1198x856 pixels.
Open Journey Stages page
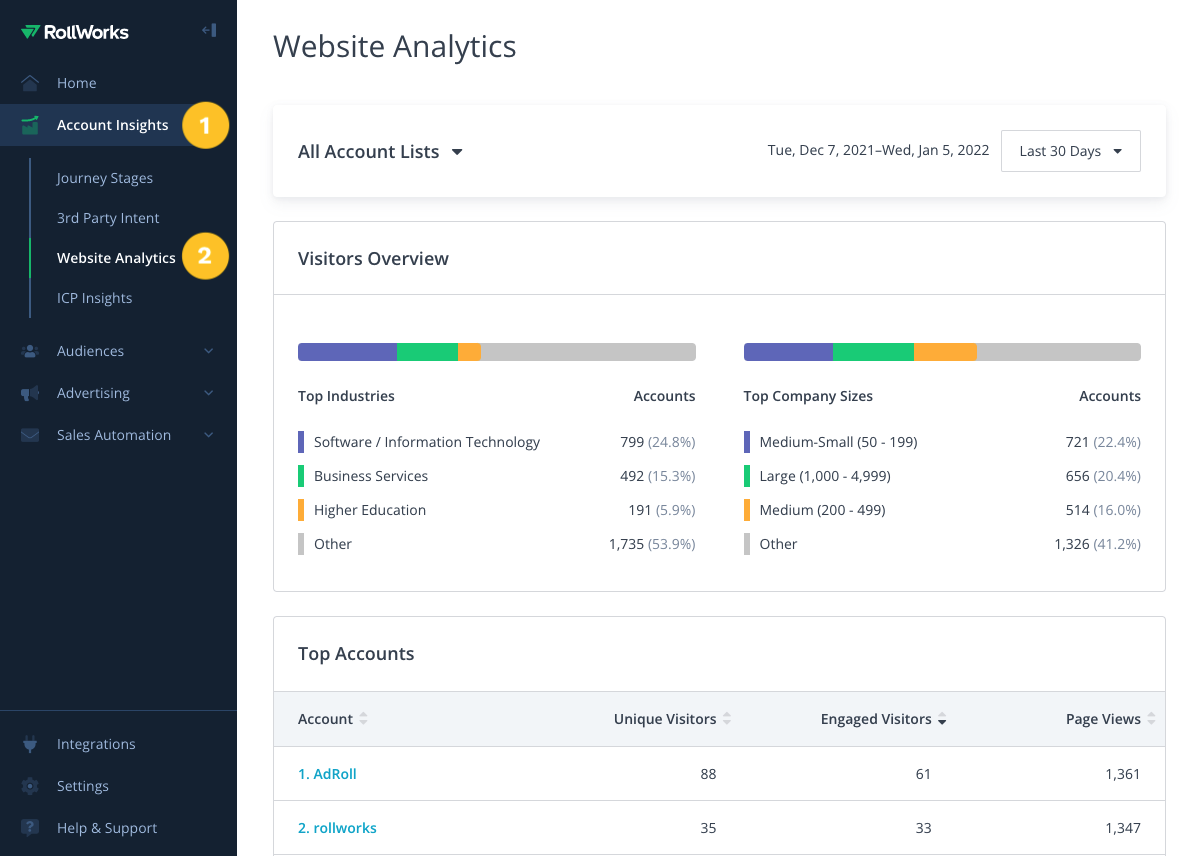tap(105, 178)
